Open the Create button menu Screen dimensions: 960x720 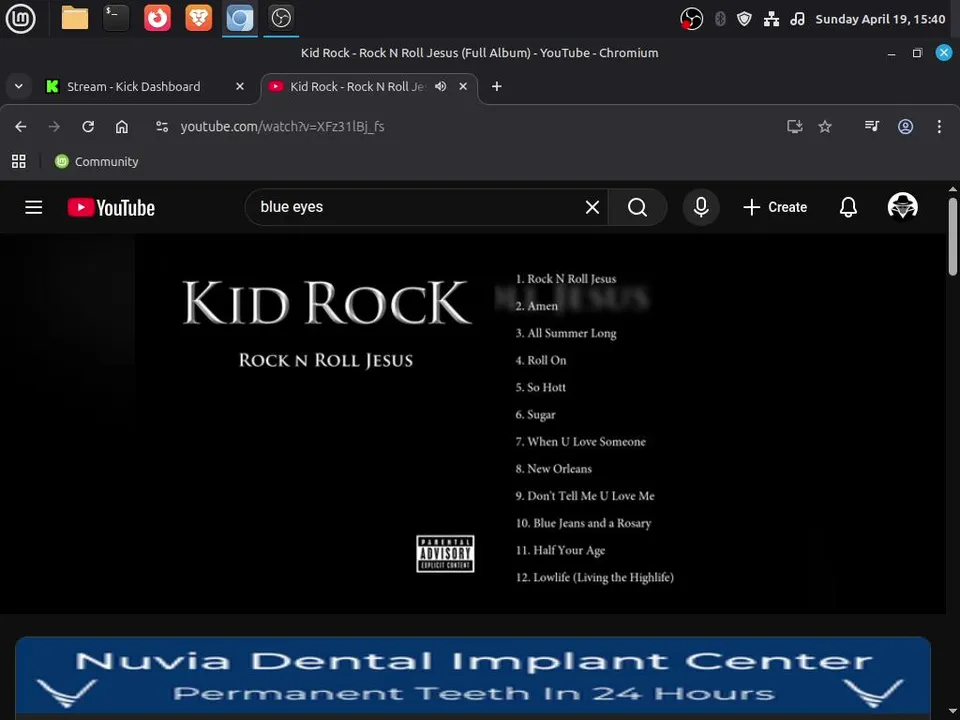(775, 208)
